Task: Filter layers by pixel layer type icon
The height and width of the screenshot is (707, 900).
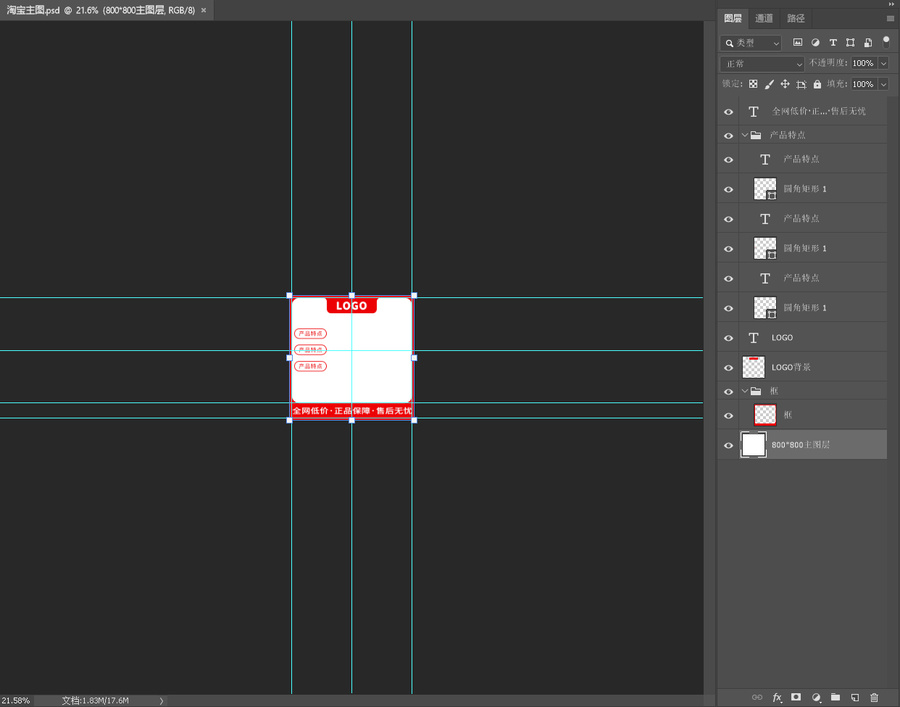Action: (x=797, y=42)
